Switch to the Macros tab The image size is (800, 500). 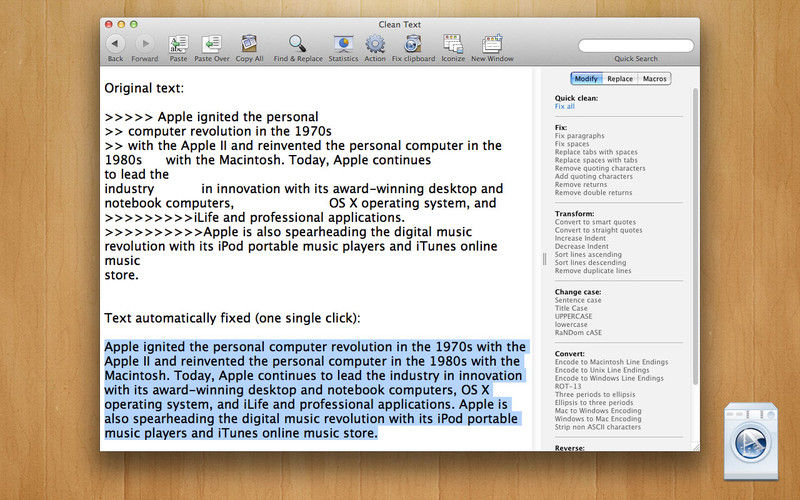(655, 79)
